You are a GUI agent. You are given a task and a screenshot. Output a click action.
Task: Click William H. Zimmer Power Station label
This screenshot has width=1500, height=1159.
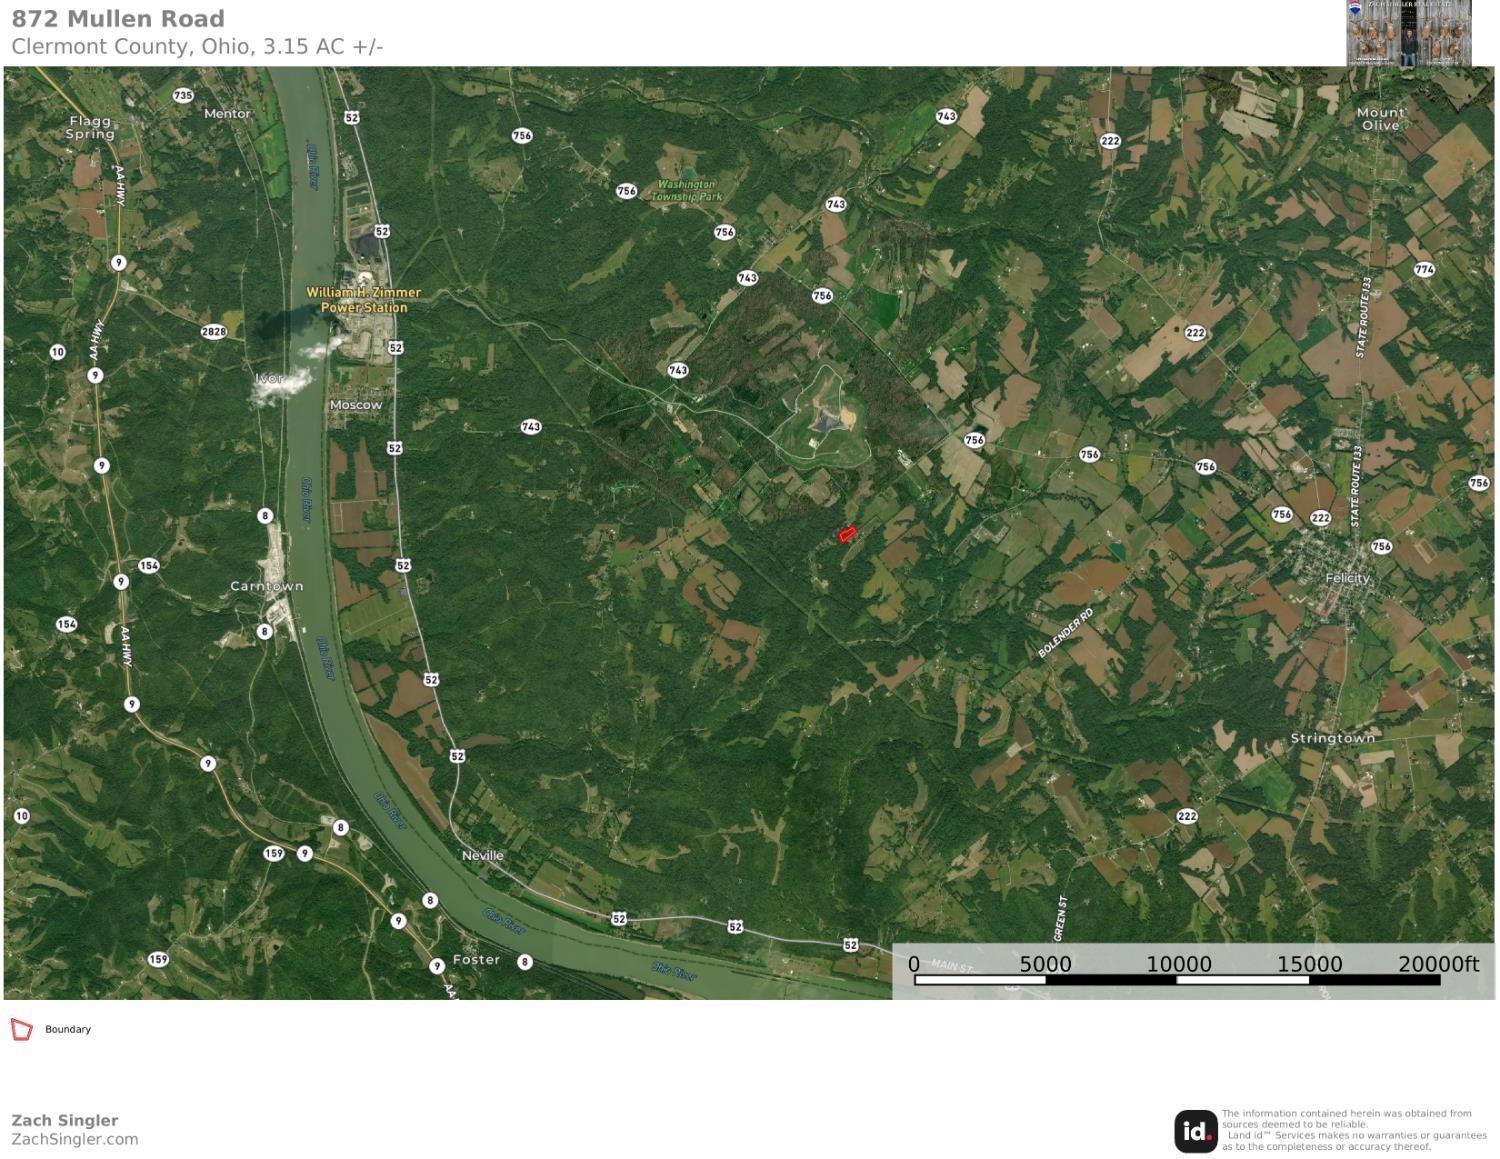[x=363, y=300]
